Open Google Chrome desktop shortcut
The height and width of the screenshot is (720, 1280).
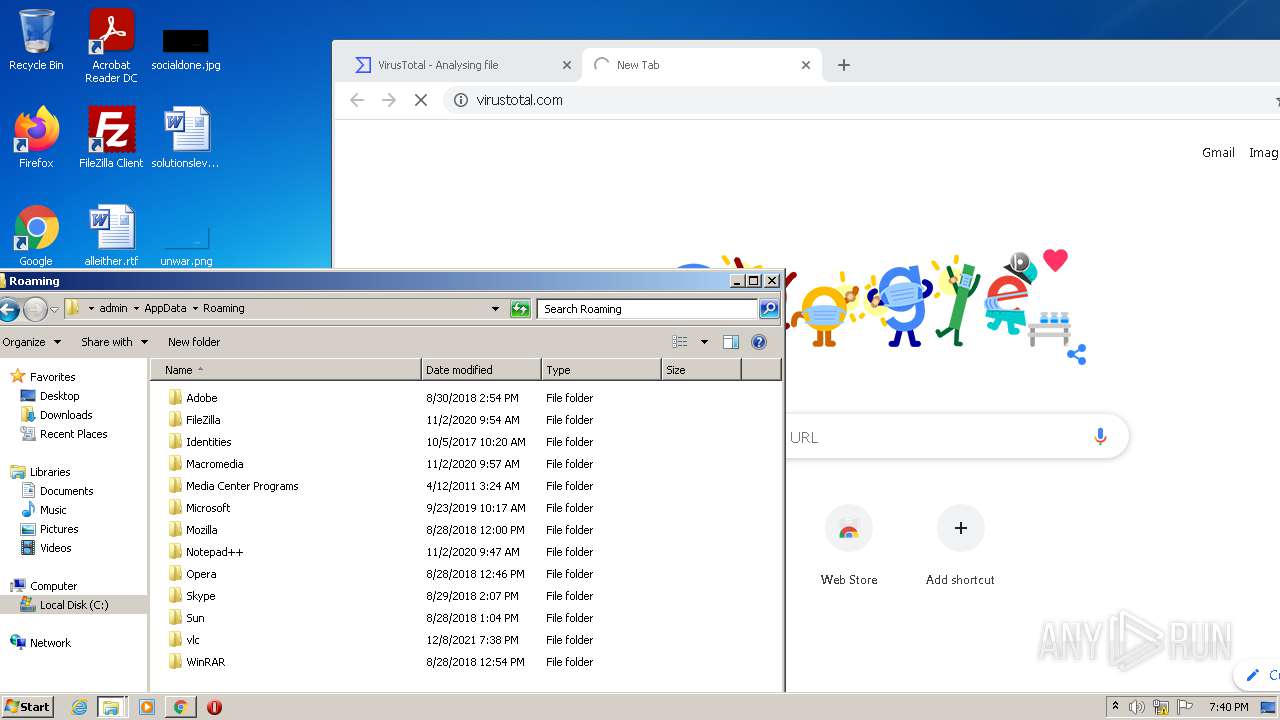pyautogui.click(x=36, y=236)
